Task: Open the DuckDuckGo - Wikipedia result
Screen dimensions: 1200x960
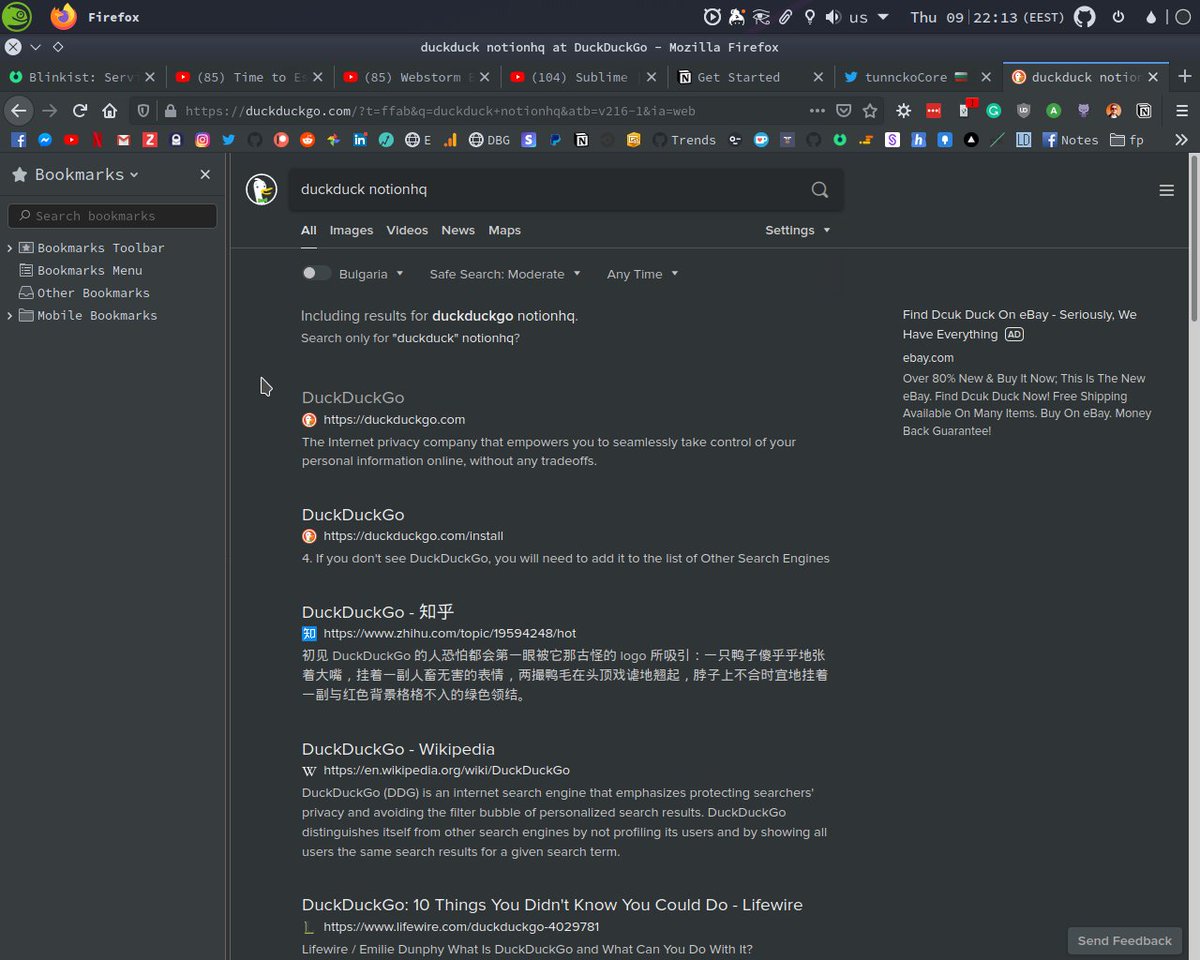Action: [398, 749]
